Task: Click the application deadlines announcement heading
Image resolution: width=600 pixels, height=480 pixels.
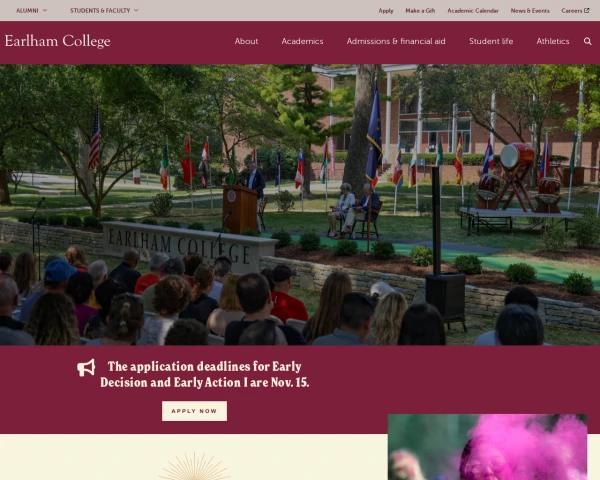Action: (x=205, y=374)
